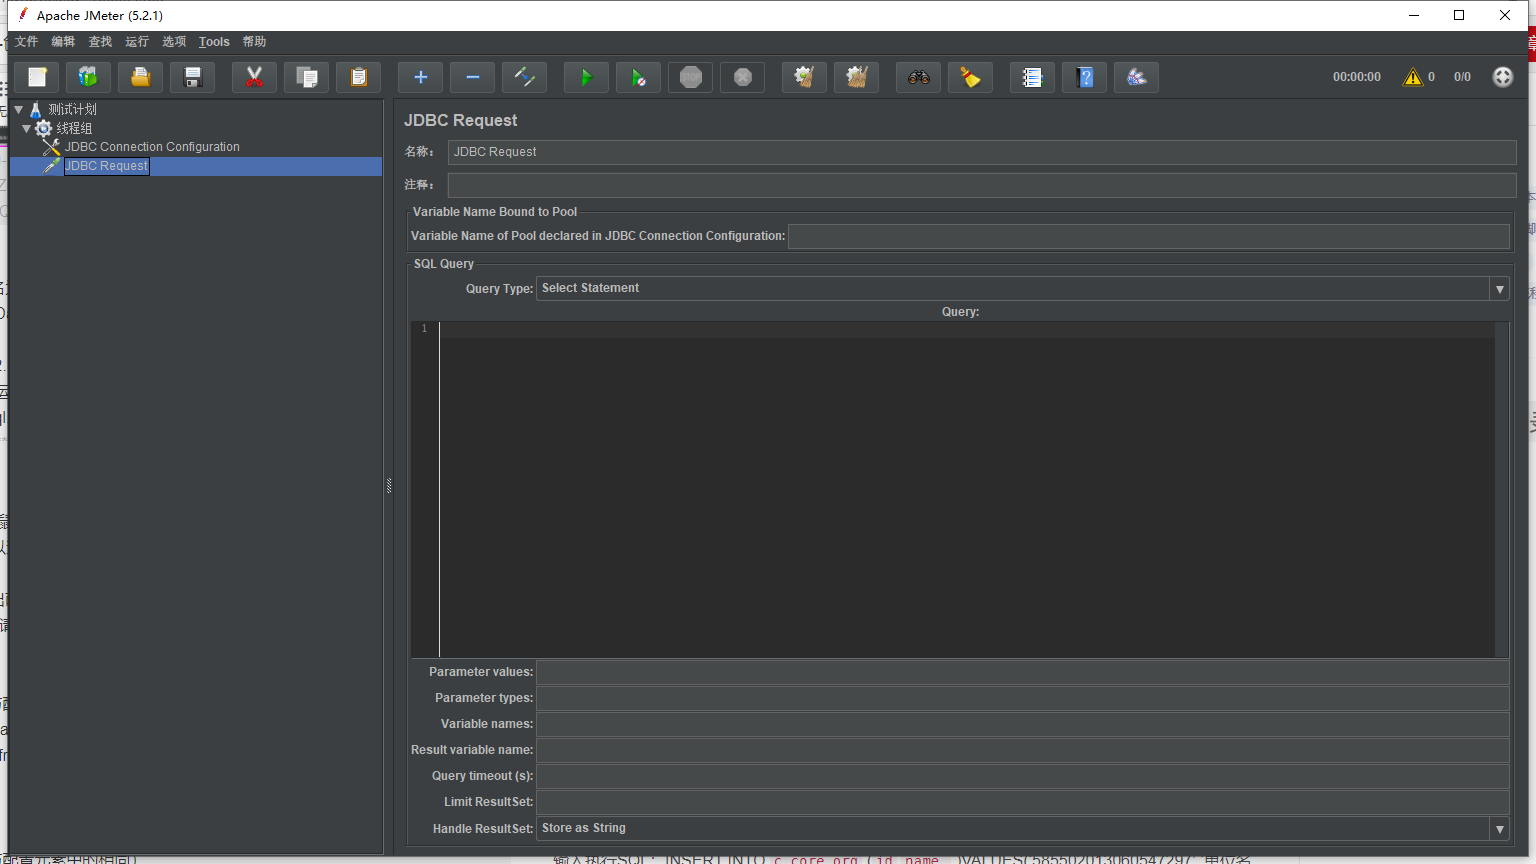The height and width of the screenshot is (864, 1536).
Task: Select JDBC Connection Configuration tree item
Action: click(152, 147)
